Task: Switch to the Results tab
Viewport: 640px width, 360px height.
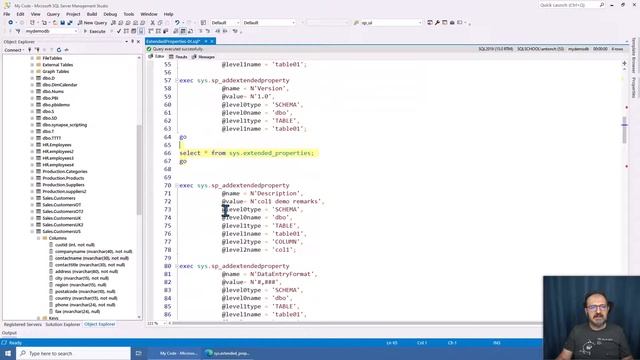Action: (x=178, y=57)
